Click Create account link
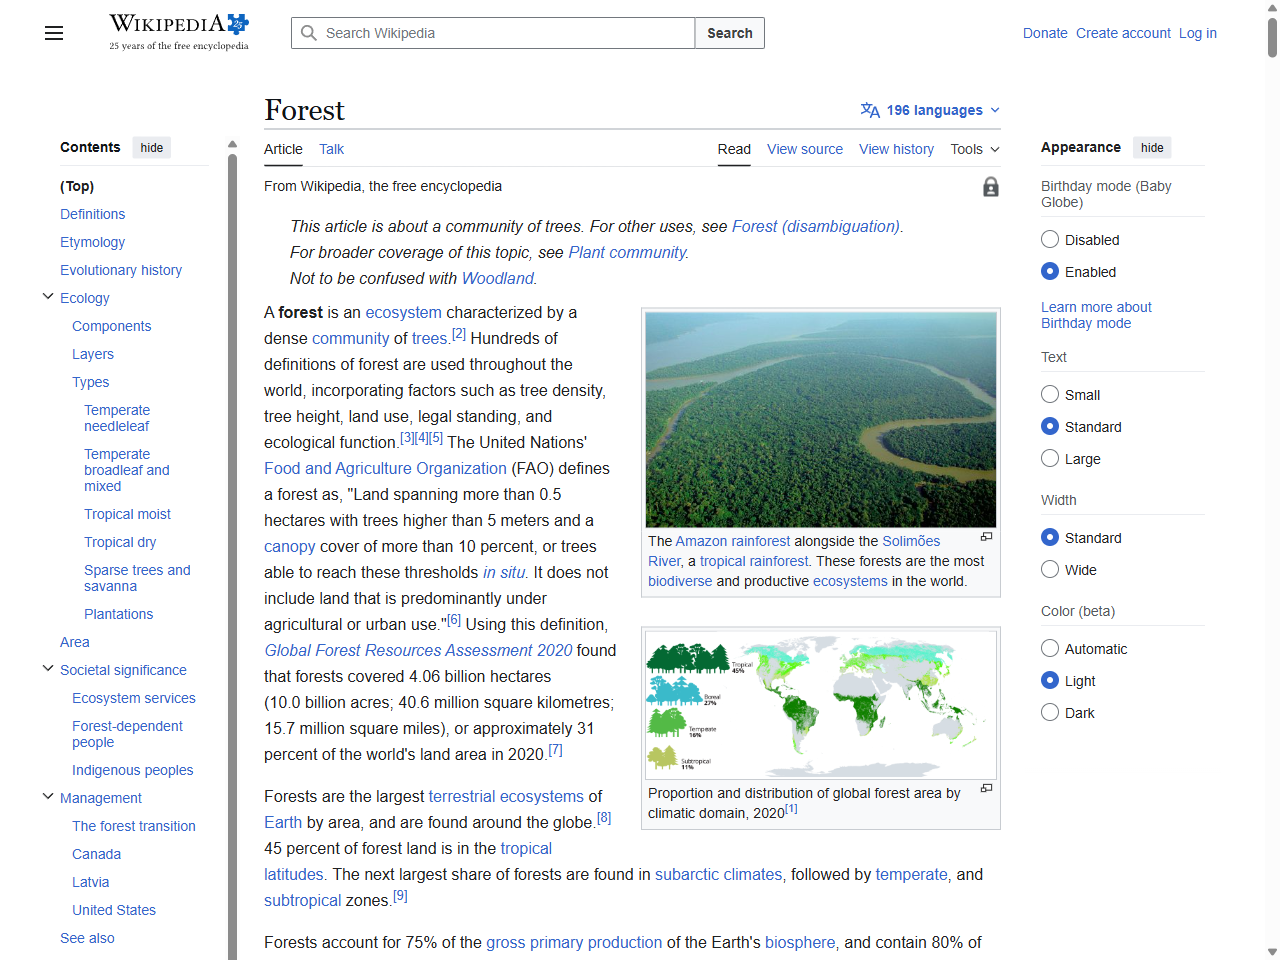1280x960 pixels. [1123, 33]
